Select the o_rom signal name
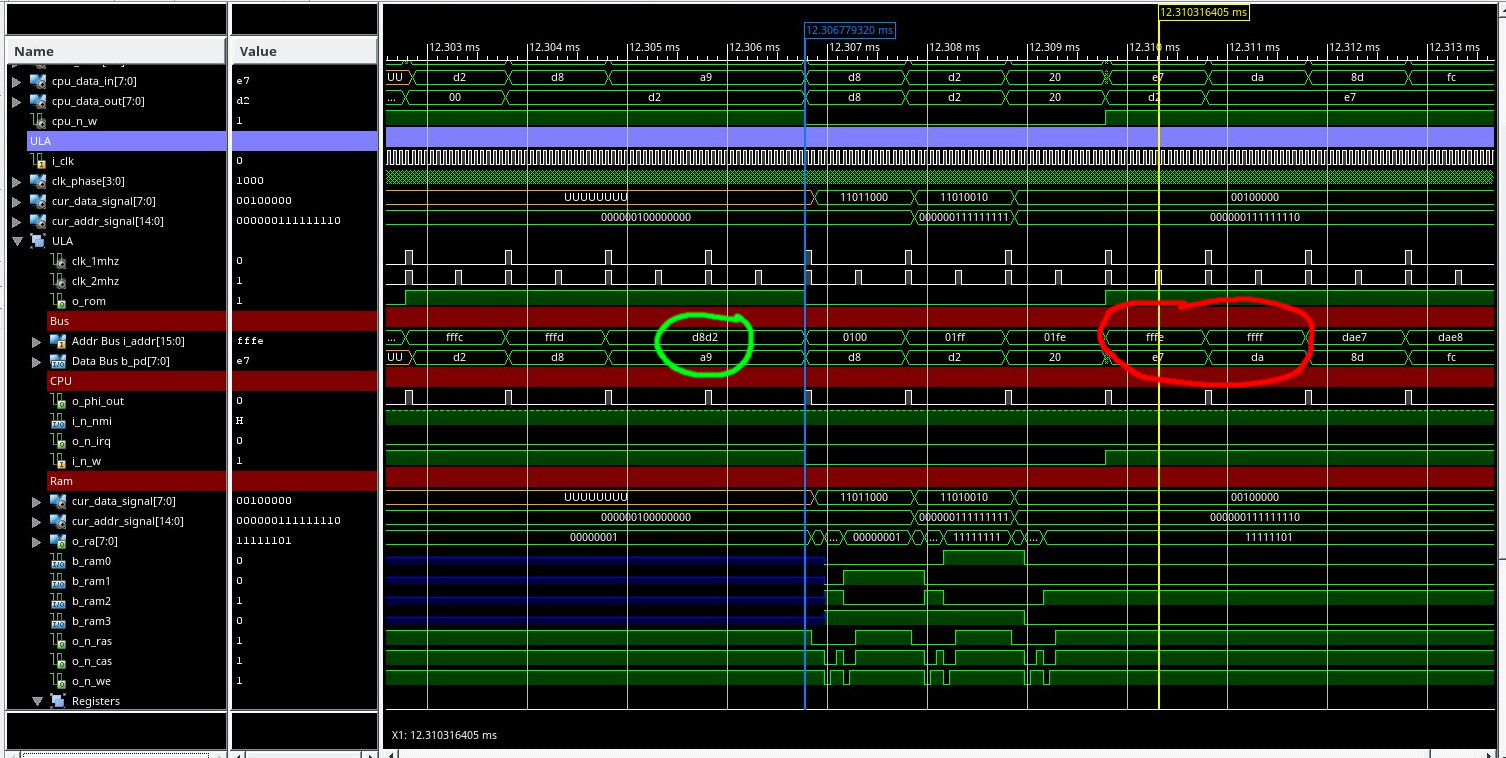This screenshot has width=1506, height=758. click(89, 301)
